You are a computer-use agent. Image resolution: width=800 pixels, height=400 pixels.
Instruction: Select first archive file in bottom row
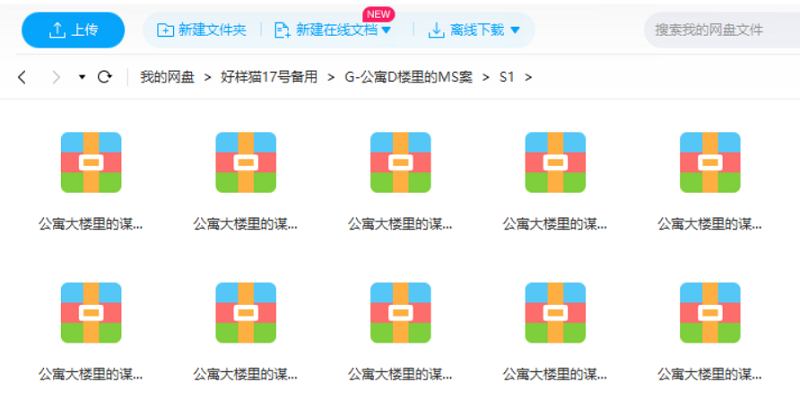point(91,312)
